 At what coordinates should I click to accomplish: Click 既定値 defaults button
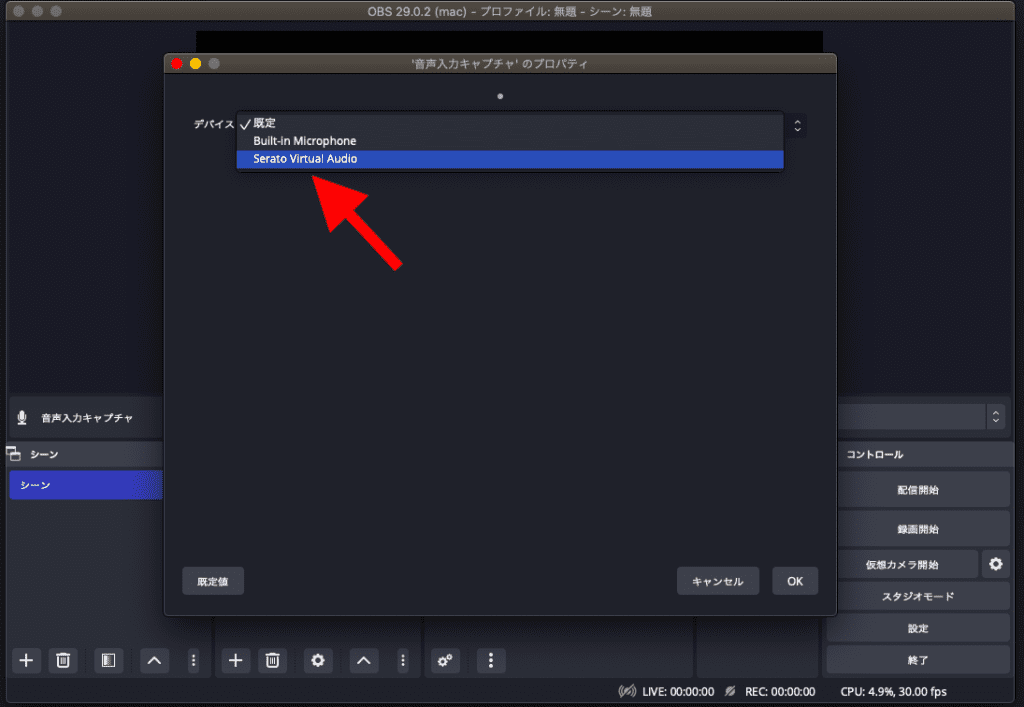[x=213, y=581]
